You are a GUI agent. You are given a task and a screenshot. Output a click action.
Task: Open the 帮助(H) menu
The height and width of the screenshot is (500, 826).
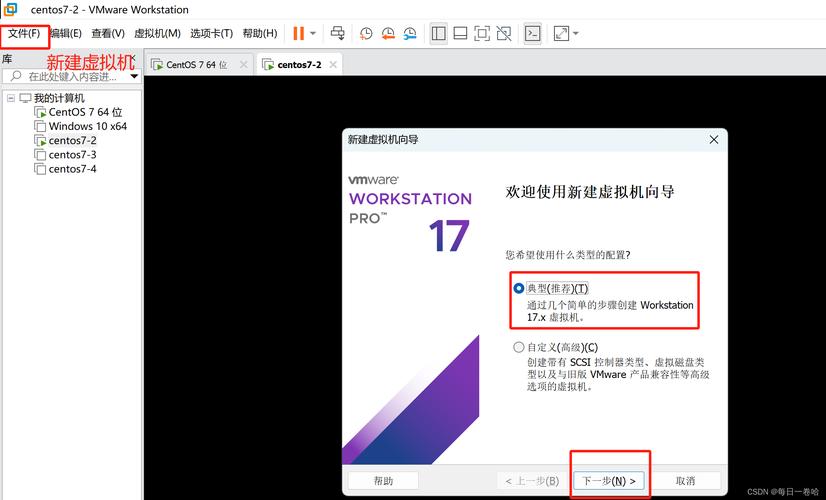pyautogui.click(x=260, y=34)
